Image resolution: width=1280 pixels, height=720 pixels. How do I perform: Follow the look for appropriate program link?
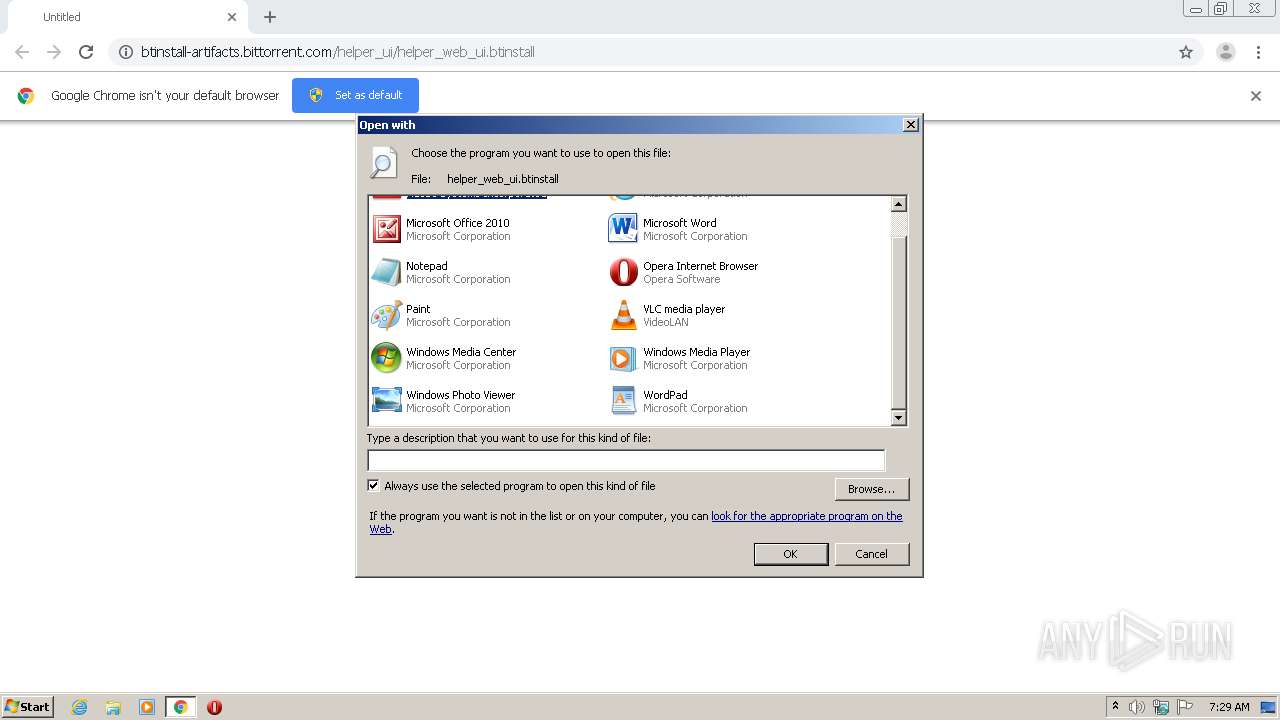[x=806, y=516]
